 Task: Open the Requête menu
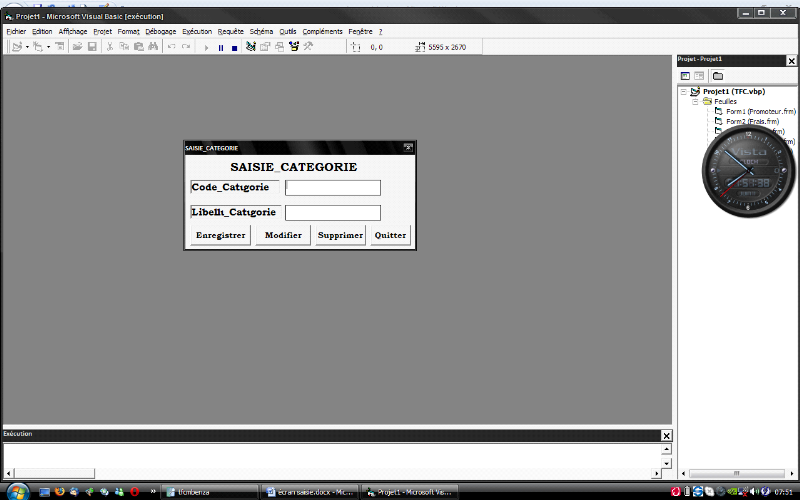coord(231,32)
